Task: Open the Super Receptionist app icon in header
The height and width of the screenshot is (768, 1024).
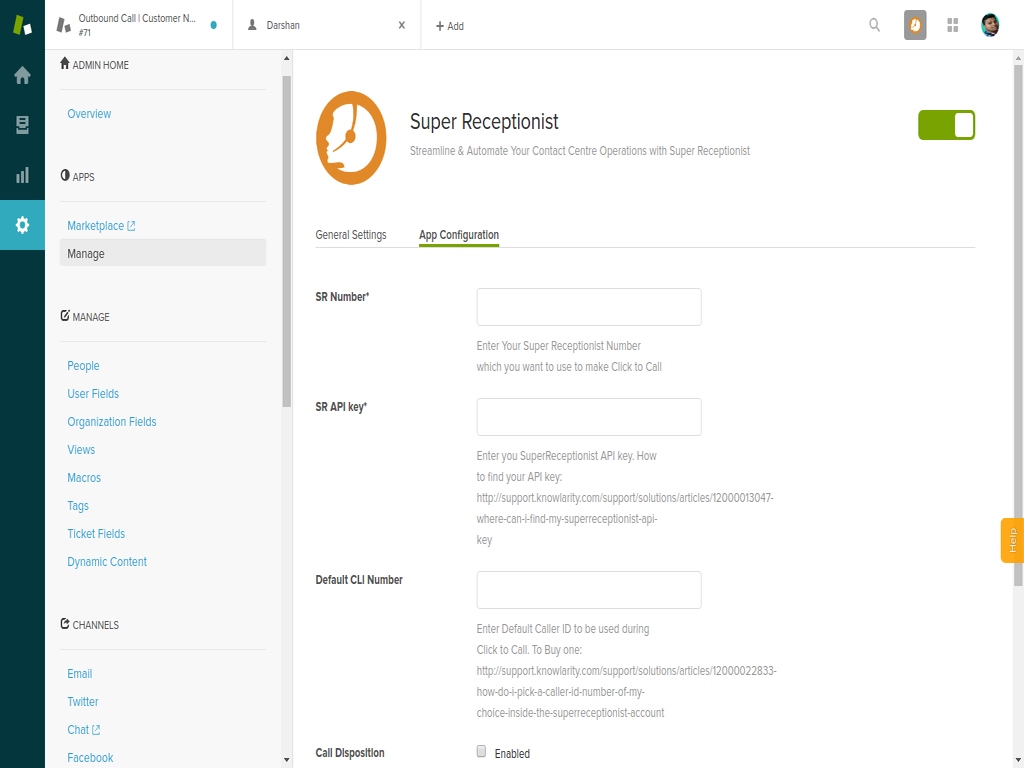Action: (x=915, y=25)
